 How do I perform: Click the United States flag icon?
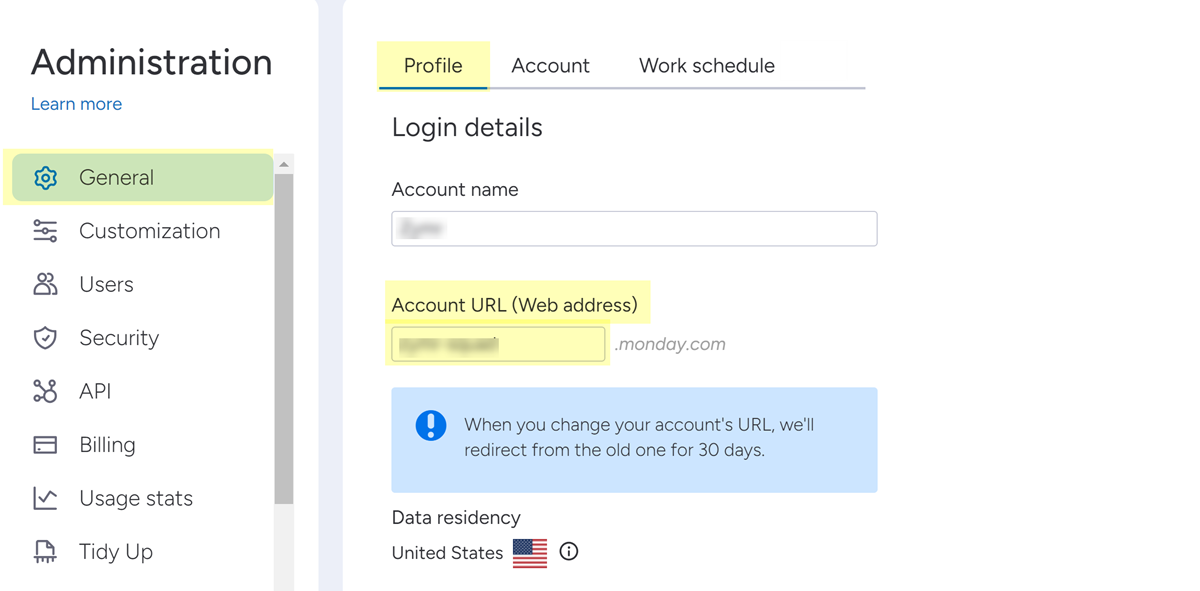pyautogui.click(x=530, y=553)
